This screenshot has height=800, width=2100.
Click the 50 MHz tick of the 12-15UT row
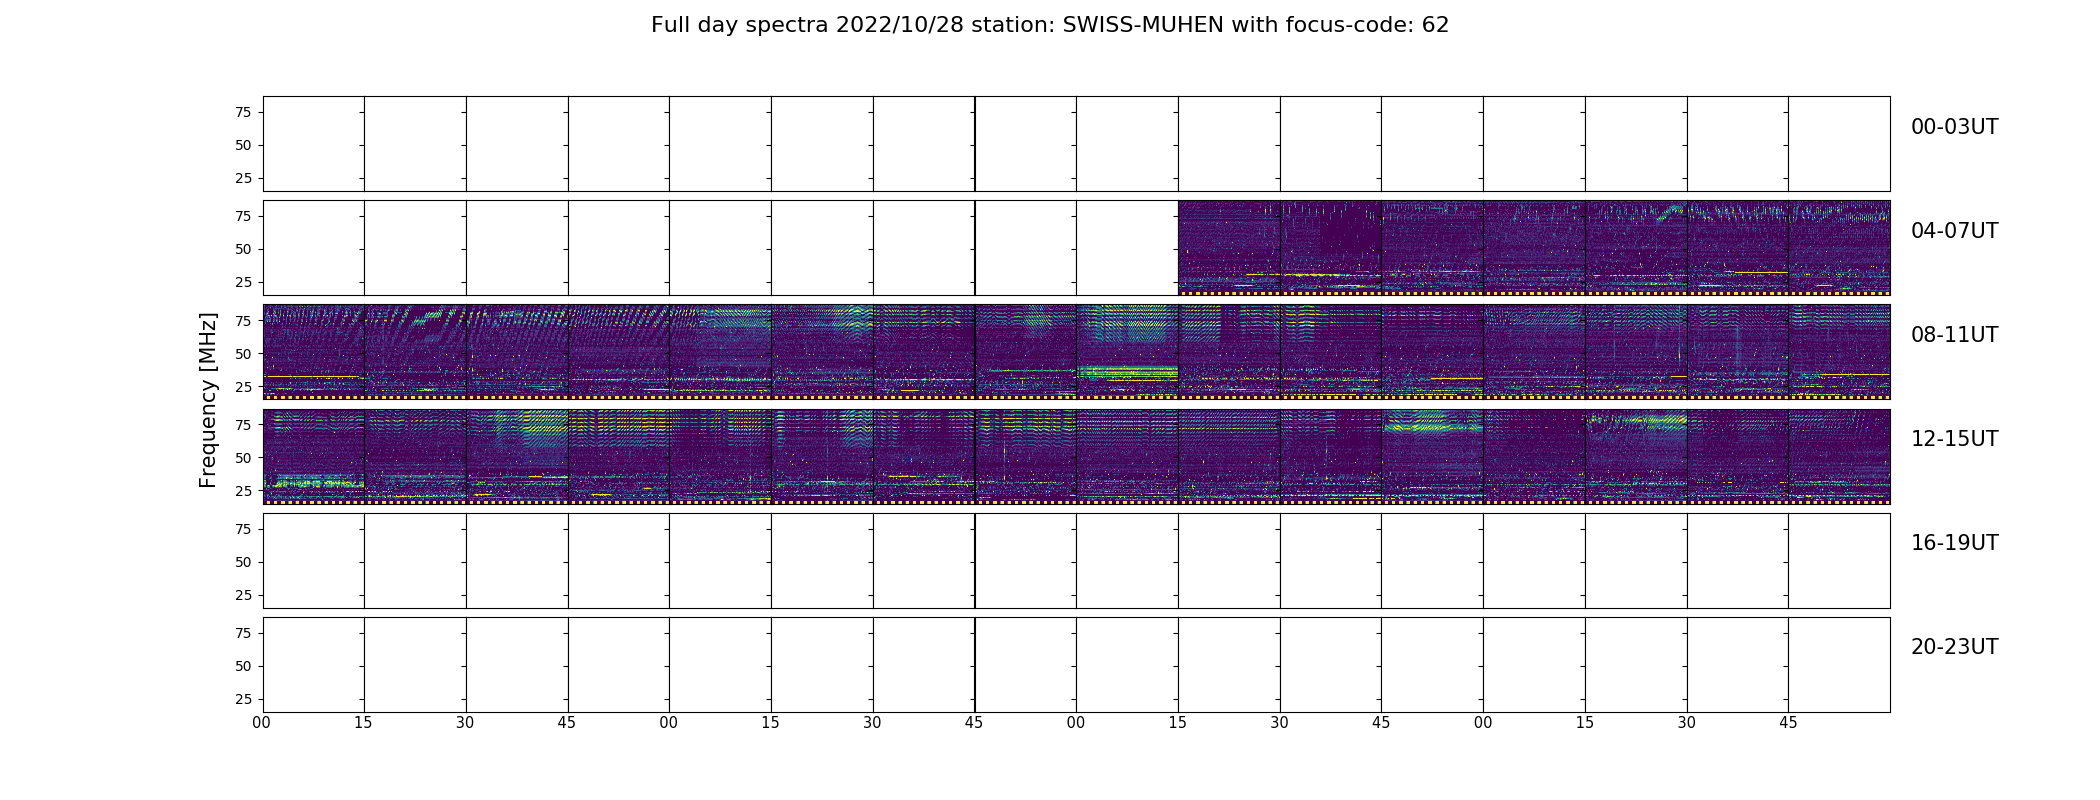pyautogui.click(x=243, y=457)
